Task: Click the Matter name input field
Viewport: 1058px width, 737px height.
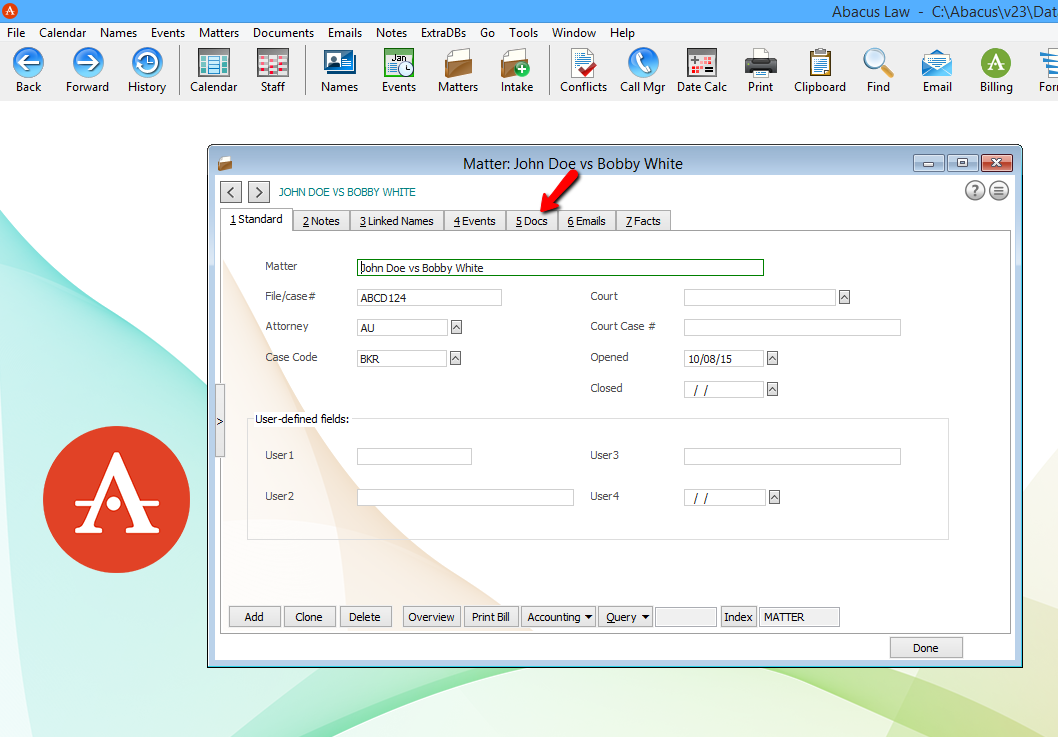Action: (560, 268)
